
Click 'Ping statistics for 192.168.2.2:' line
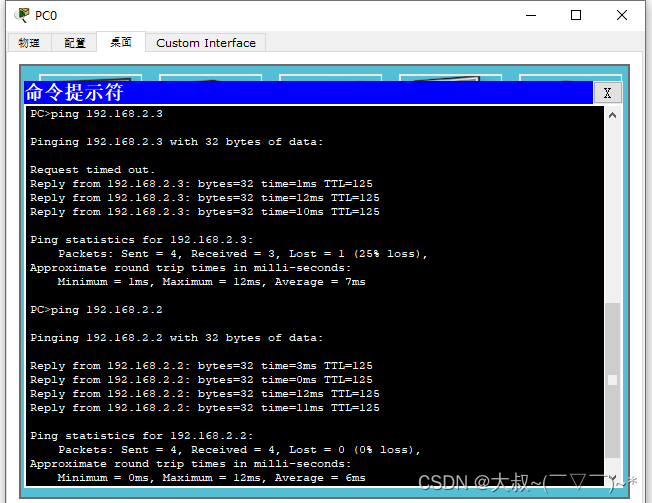pyautogui.click(x=141, y=436)
